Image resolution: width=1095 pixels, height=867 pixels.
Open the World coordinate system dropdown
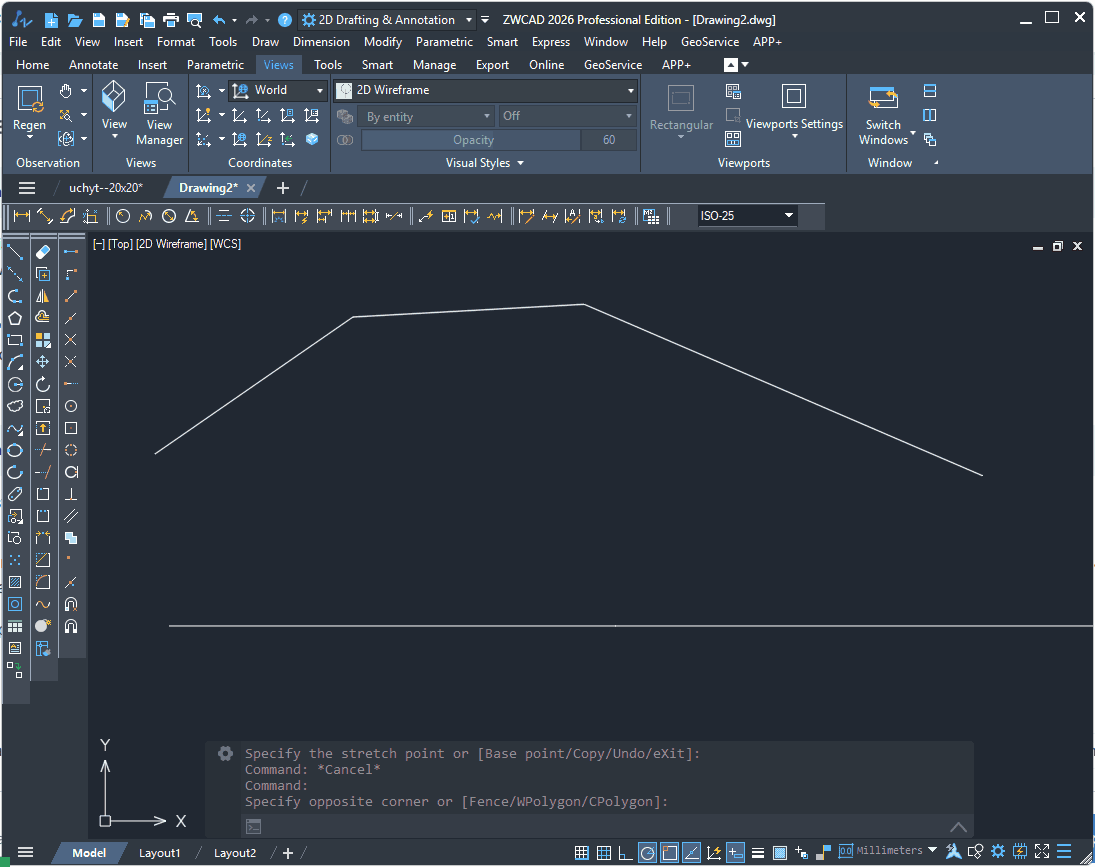pyautogui.click(x=278, y=90)
